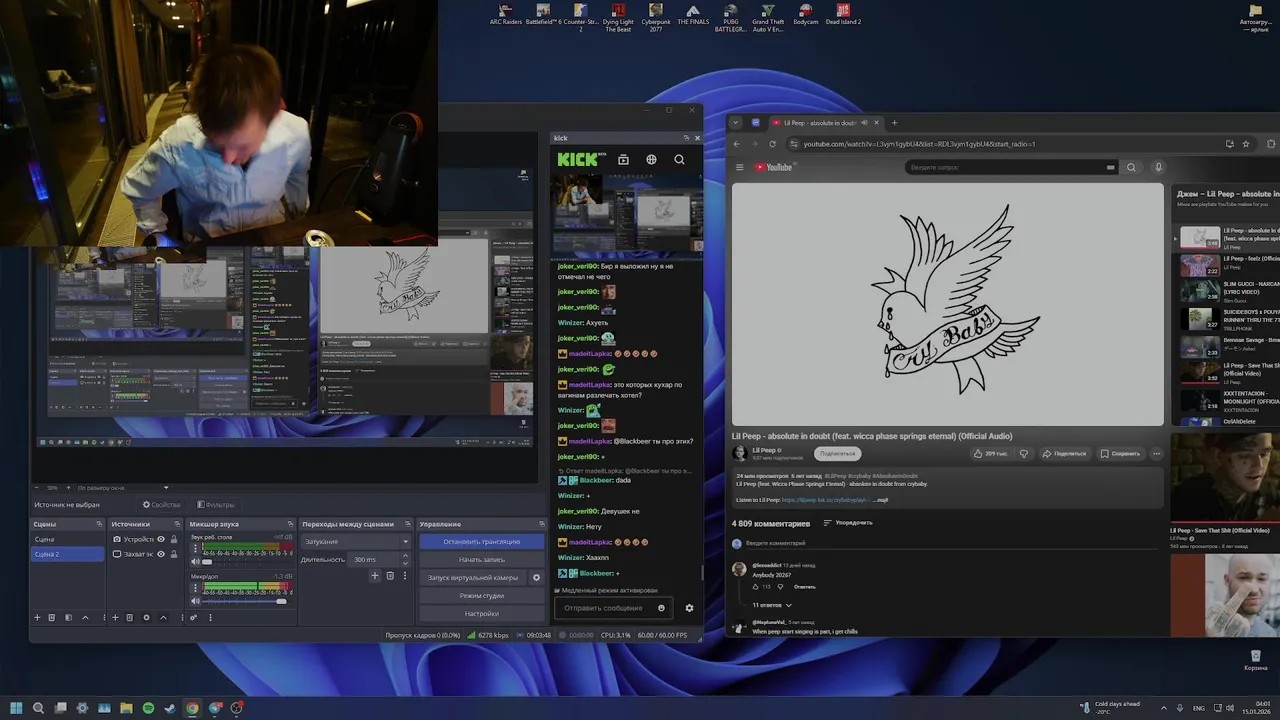Adjust Микр/доп volume slider
This screenshot has height=720, width=1280.
click(247, 601)
